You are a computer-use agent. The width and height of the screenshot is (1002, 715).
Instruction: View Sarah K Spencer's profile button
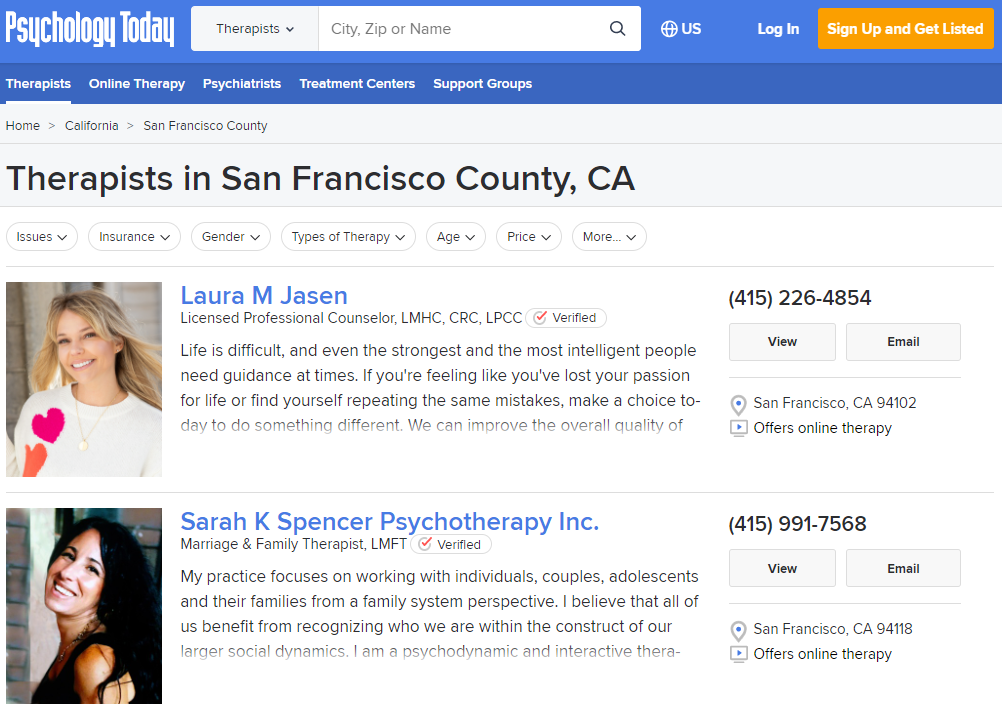click(782, 568)
